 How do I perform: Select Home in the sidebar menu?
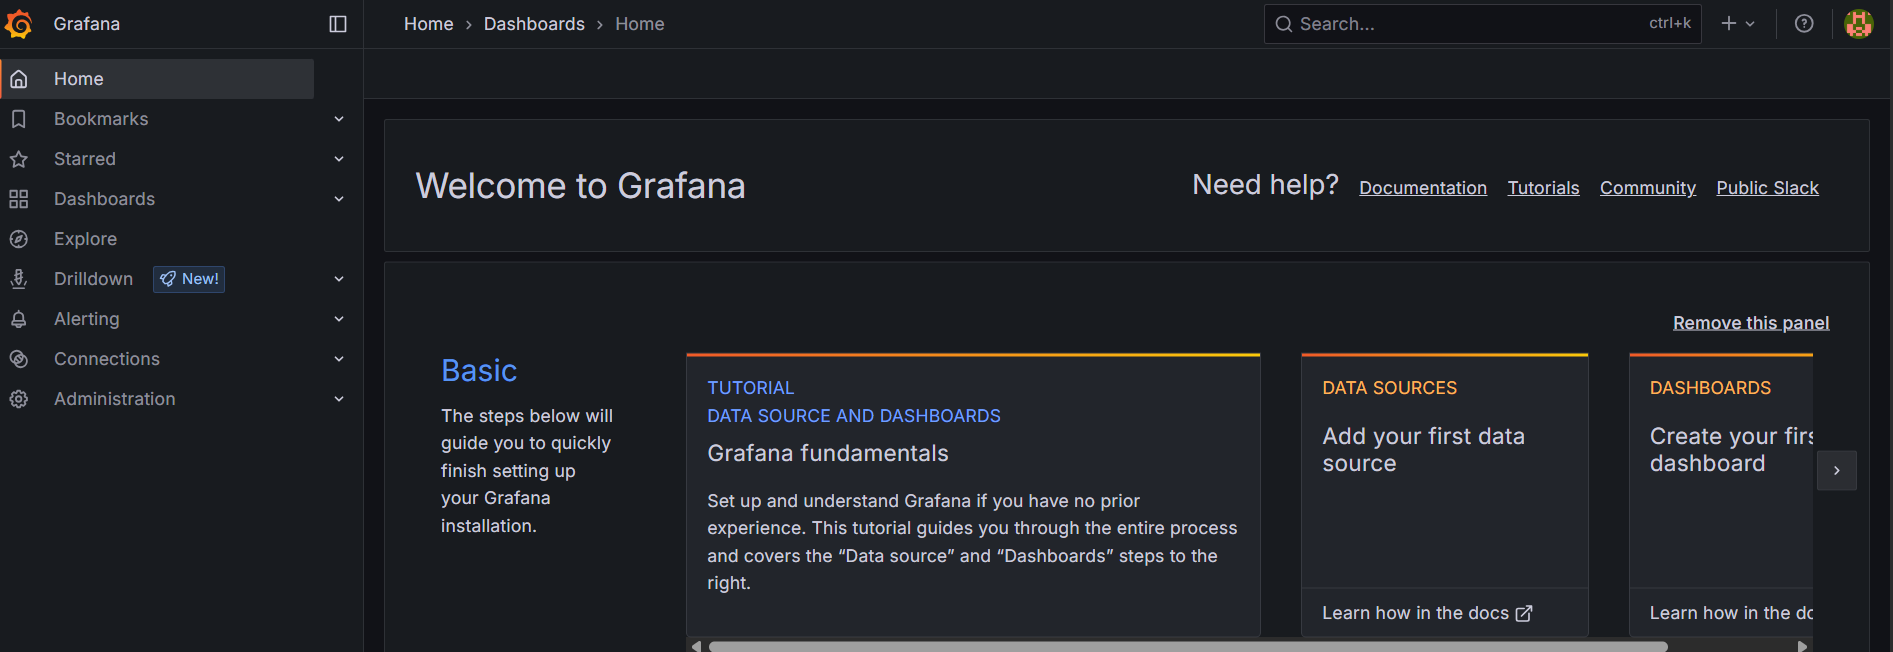click(158, 79)
